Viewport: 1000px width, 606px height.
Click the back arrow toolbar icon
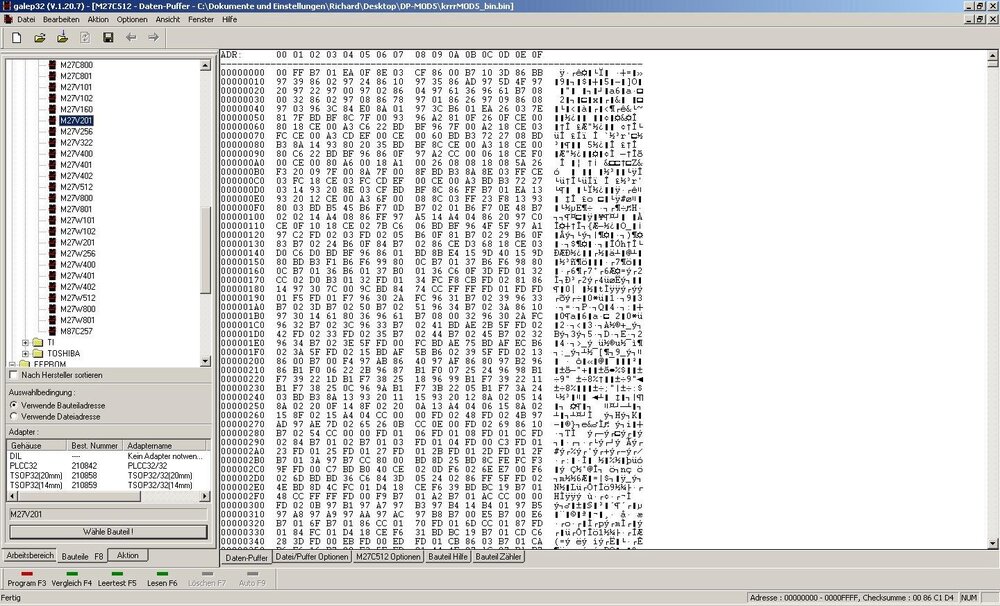(x=131, y=38)
